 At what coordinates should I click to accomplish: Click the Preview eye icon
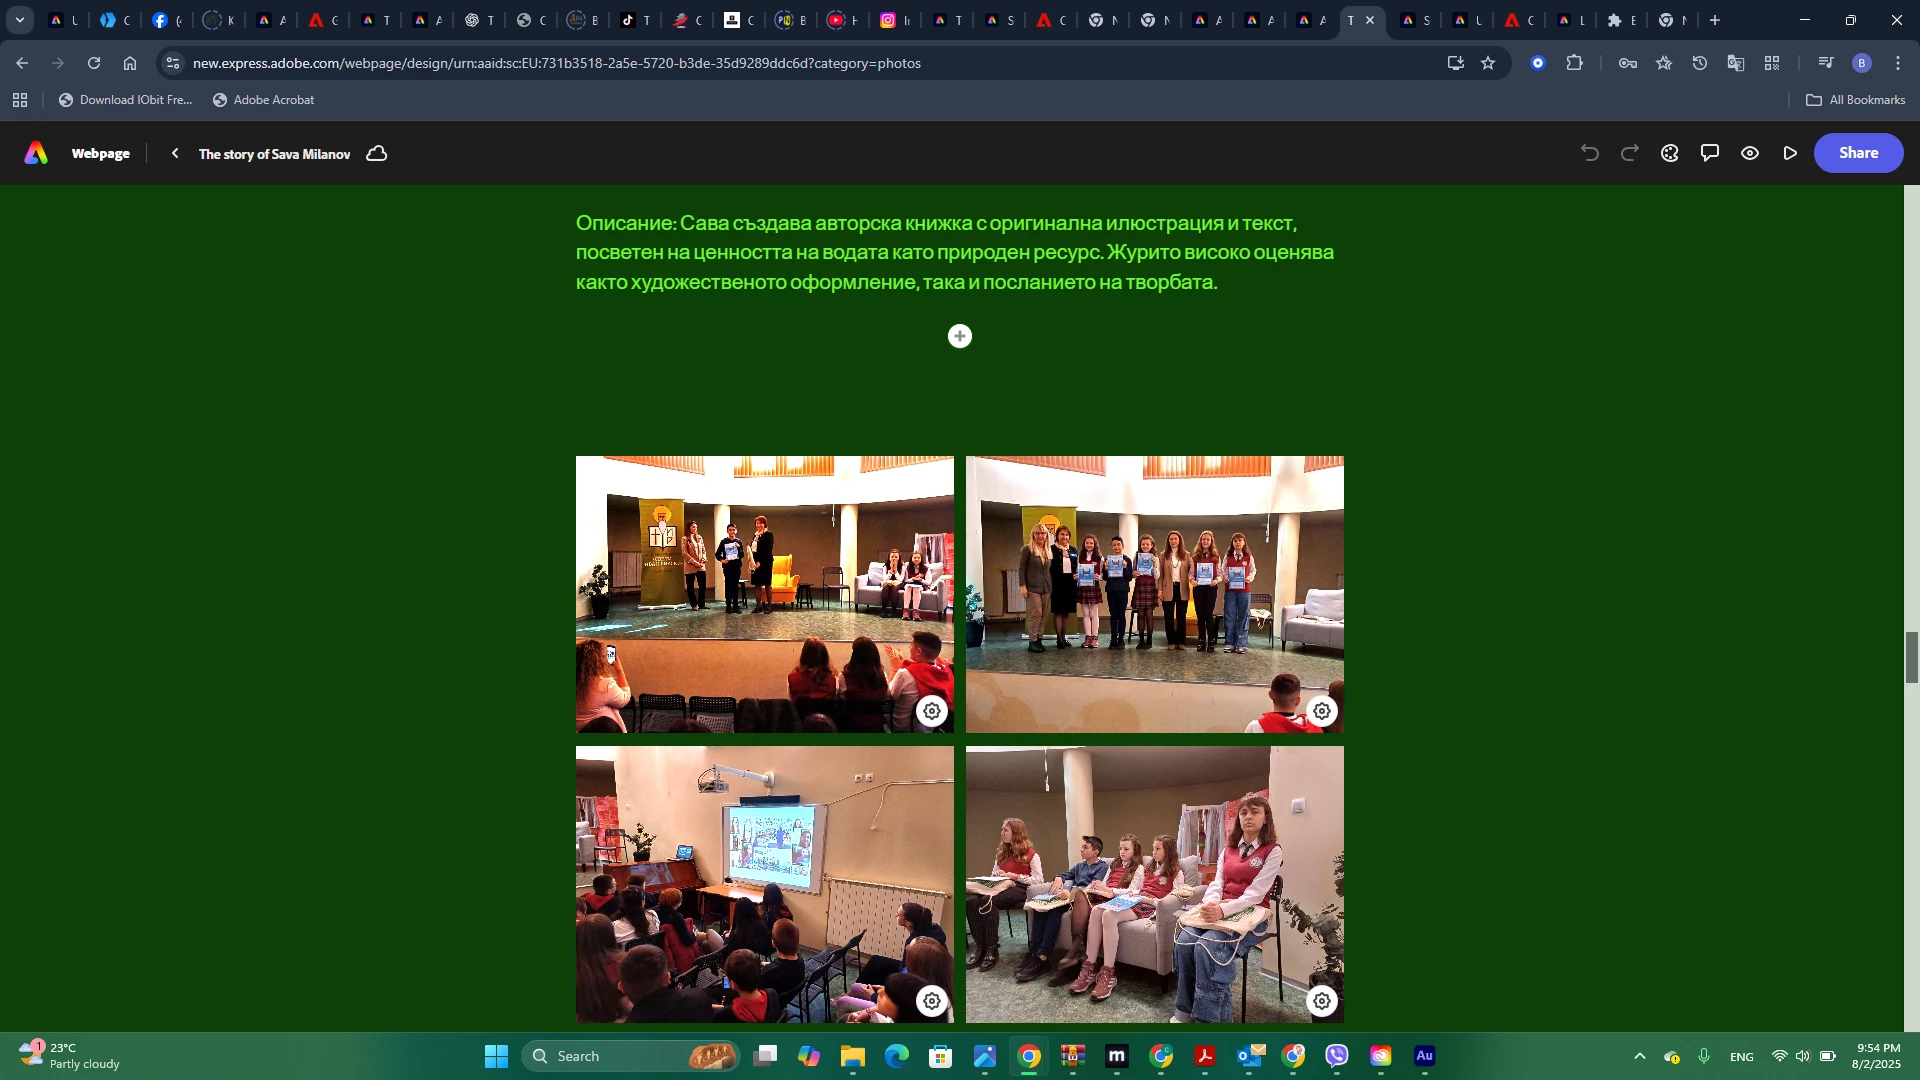[x=1750, y=153]
